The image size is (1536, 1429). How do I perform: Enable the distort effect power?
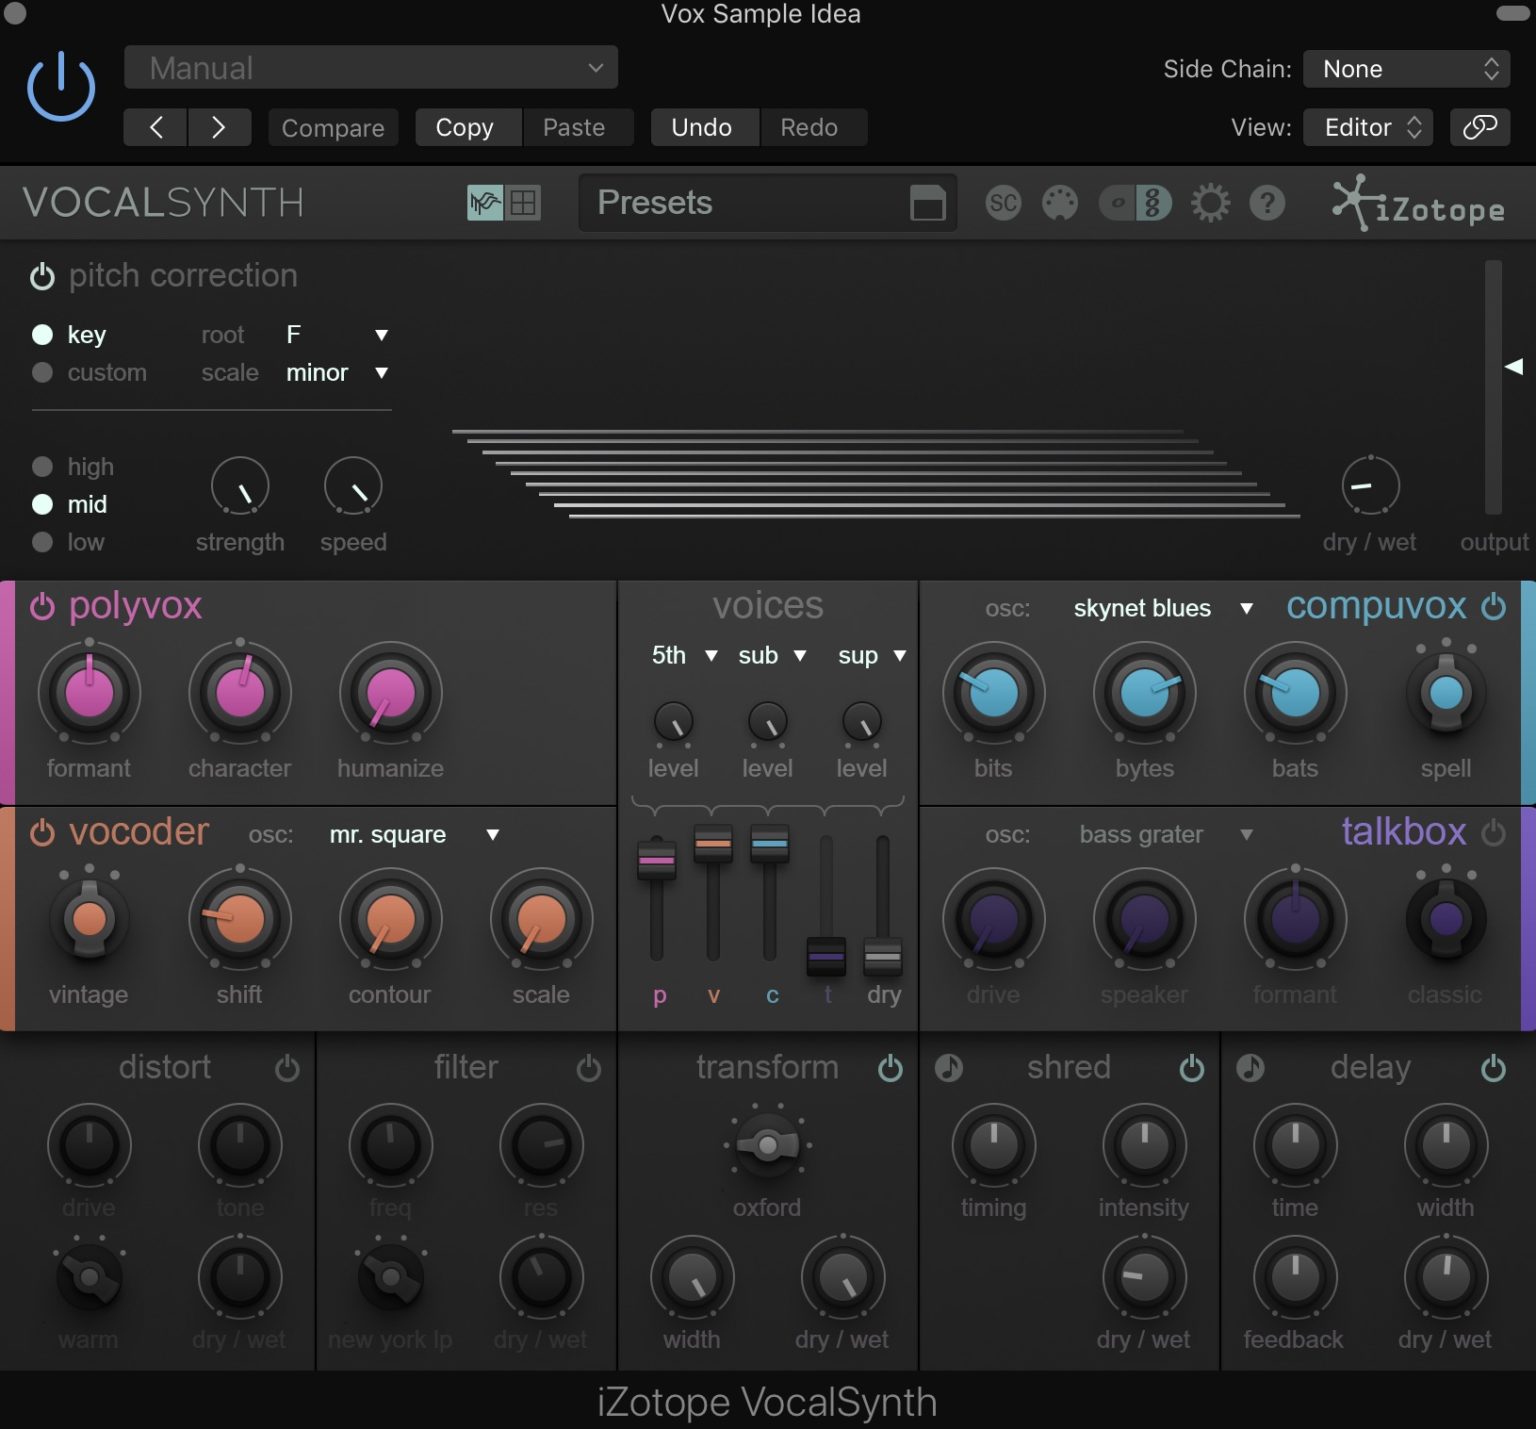287,1068
